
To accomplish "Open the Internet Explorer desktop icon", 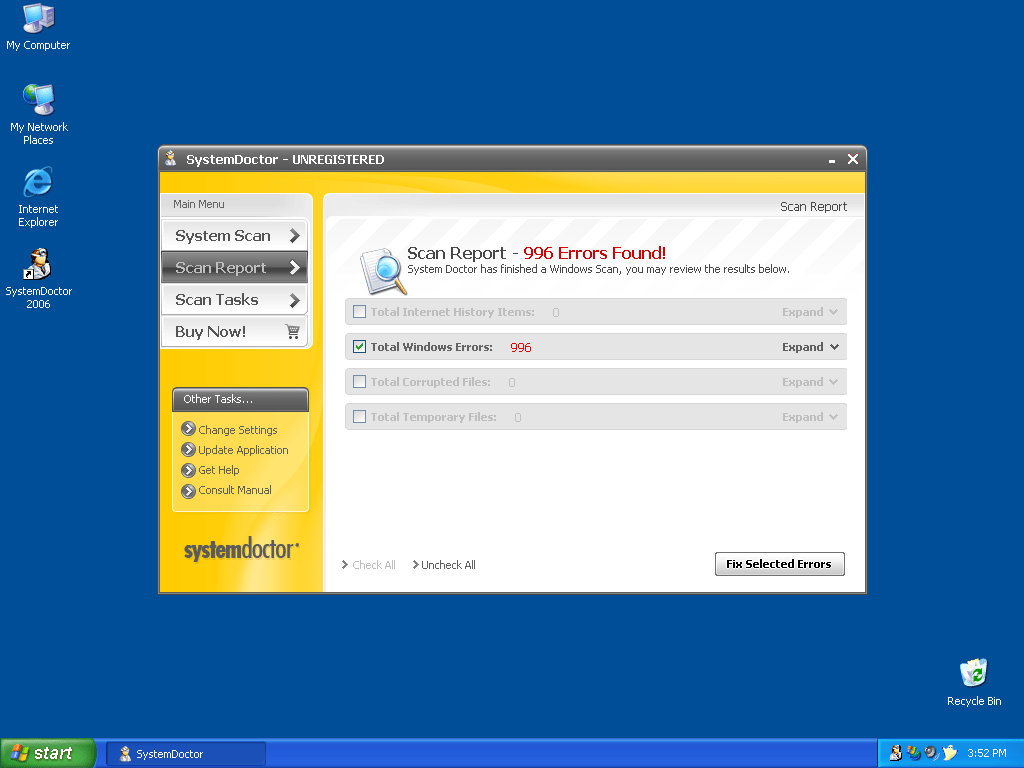I will pos(38,183).
